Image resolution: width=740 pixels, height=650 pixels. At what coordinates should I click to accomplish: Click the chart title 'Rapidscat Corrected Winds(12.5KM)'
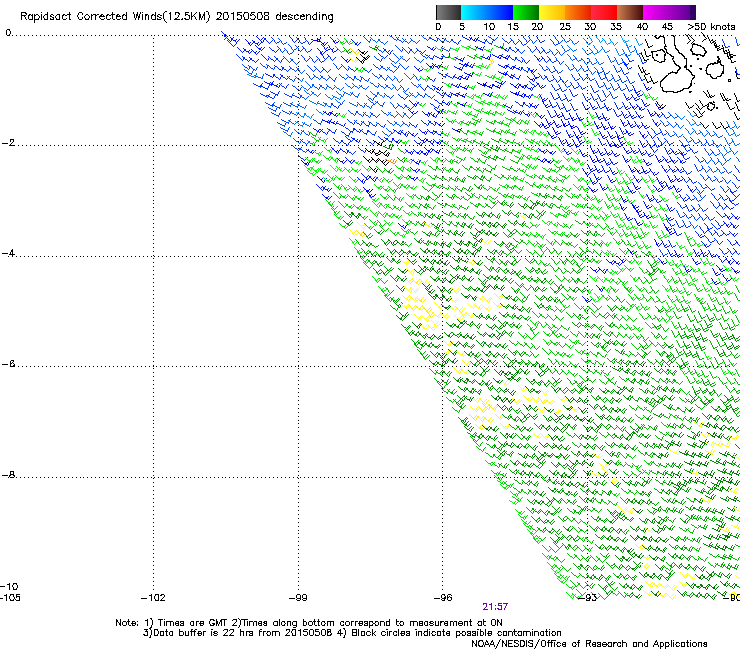pyautogui.click(x=115, y=17)
